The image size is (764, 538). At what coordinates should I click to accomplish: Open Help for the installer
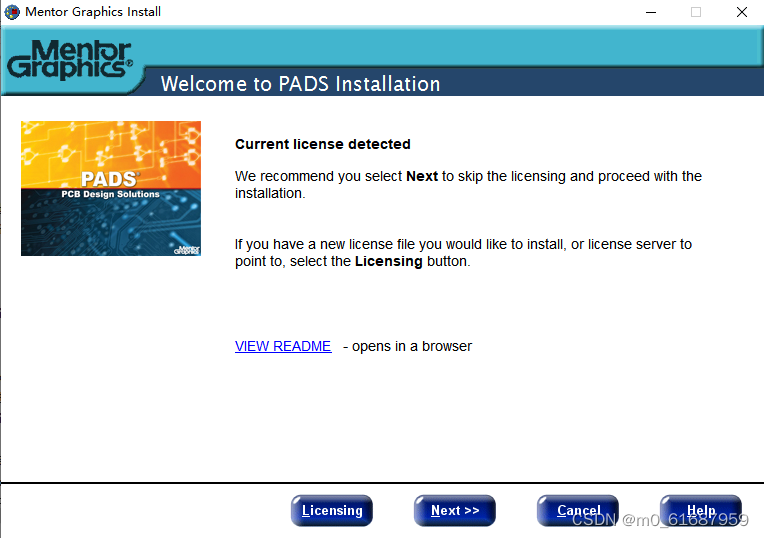(x=701, y=510)
